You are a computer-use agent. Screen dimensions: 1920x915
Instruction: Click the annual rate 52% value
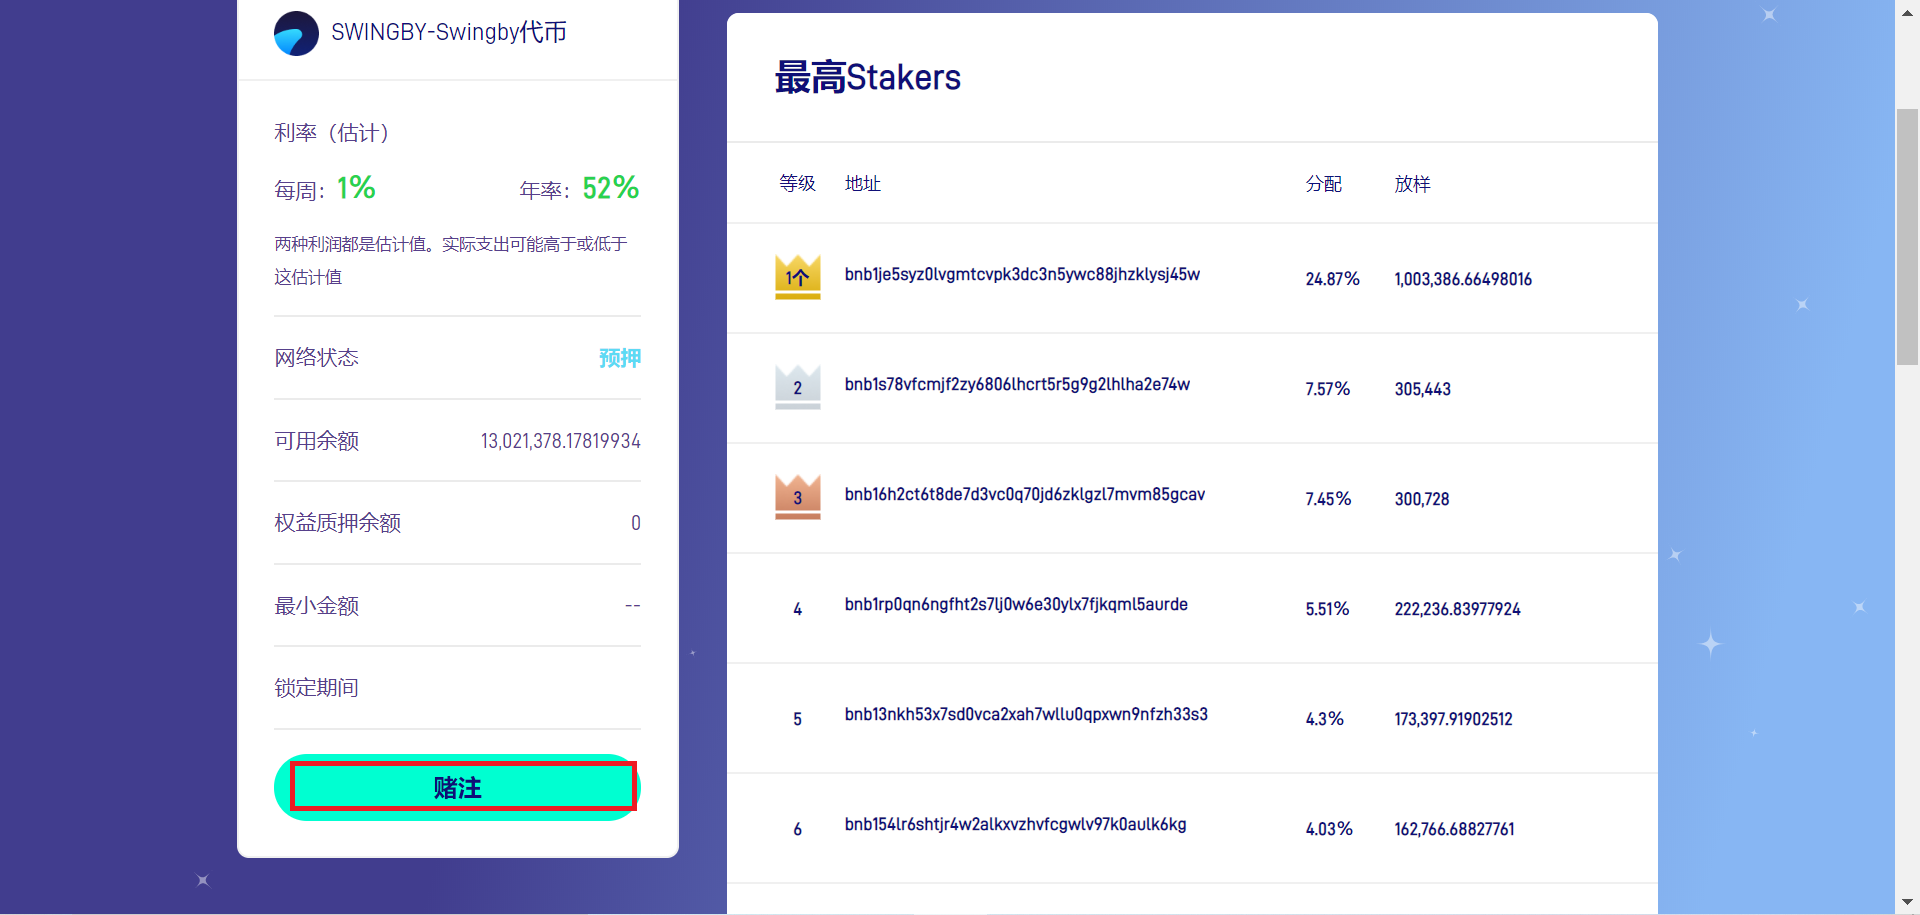tap(611, 188)
